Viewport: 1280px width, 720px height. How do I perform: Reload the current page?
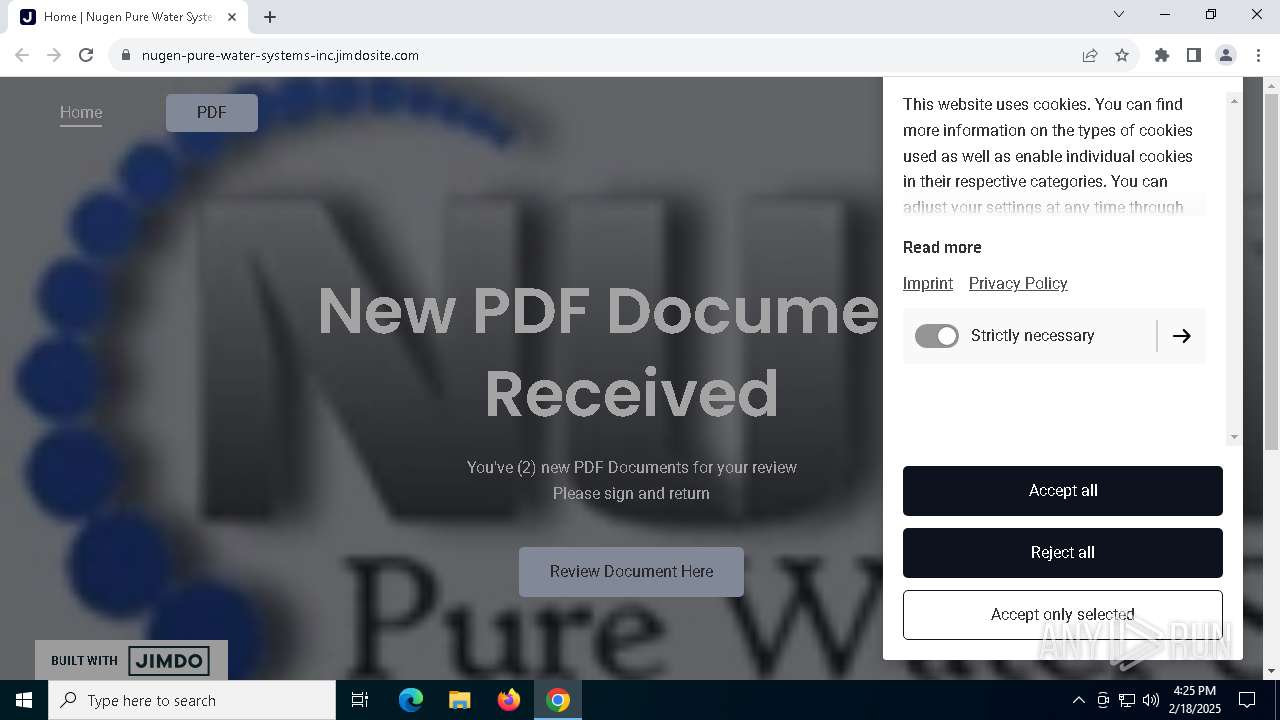point(86,55)
